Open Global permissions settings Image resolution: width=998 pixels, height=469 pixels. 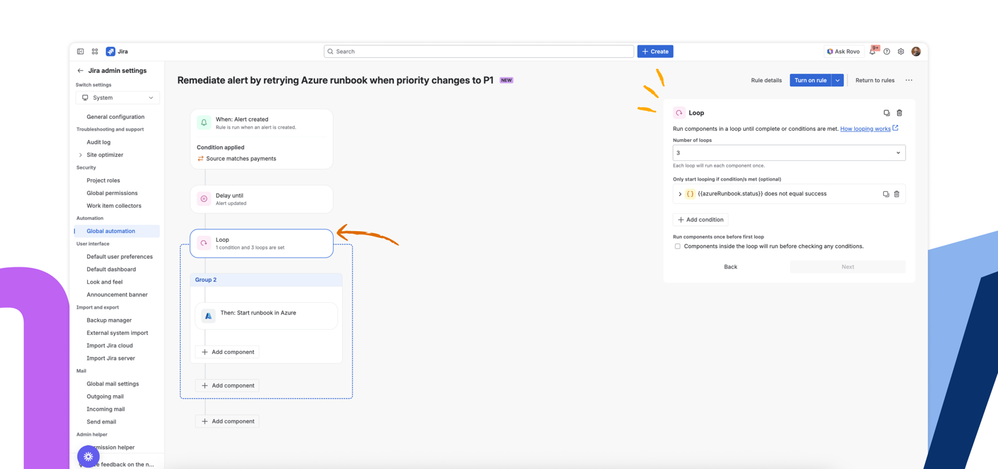click(x=112, y=193)
